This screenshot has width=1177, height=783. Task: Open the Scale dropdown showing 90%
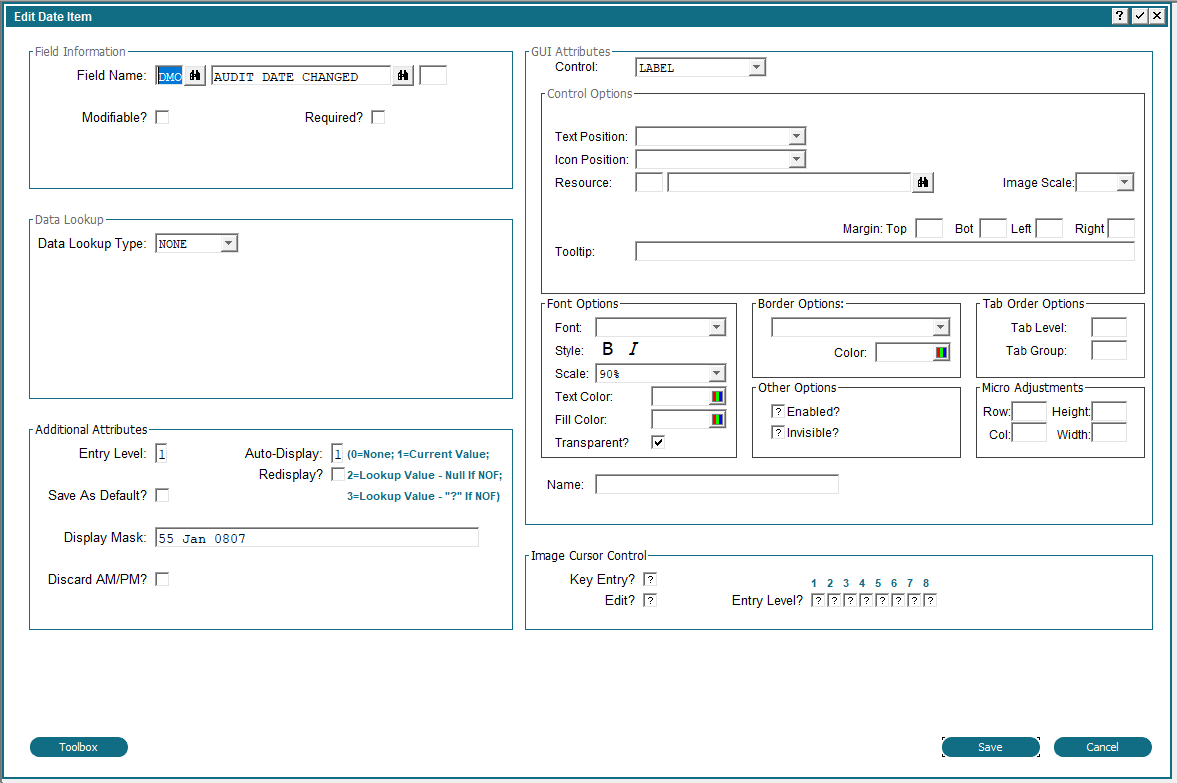click(x=717, y=373)
